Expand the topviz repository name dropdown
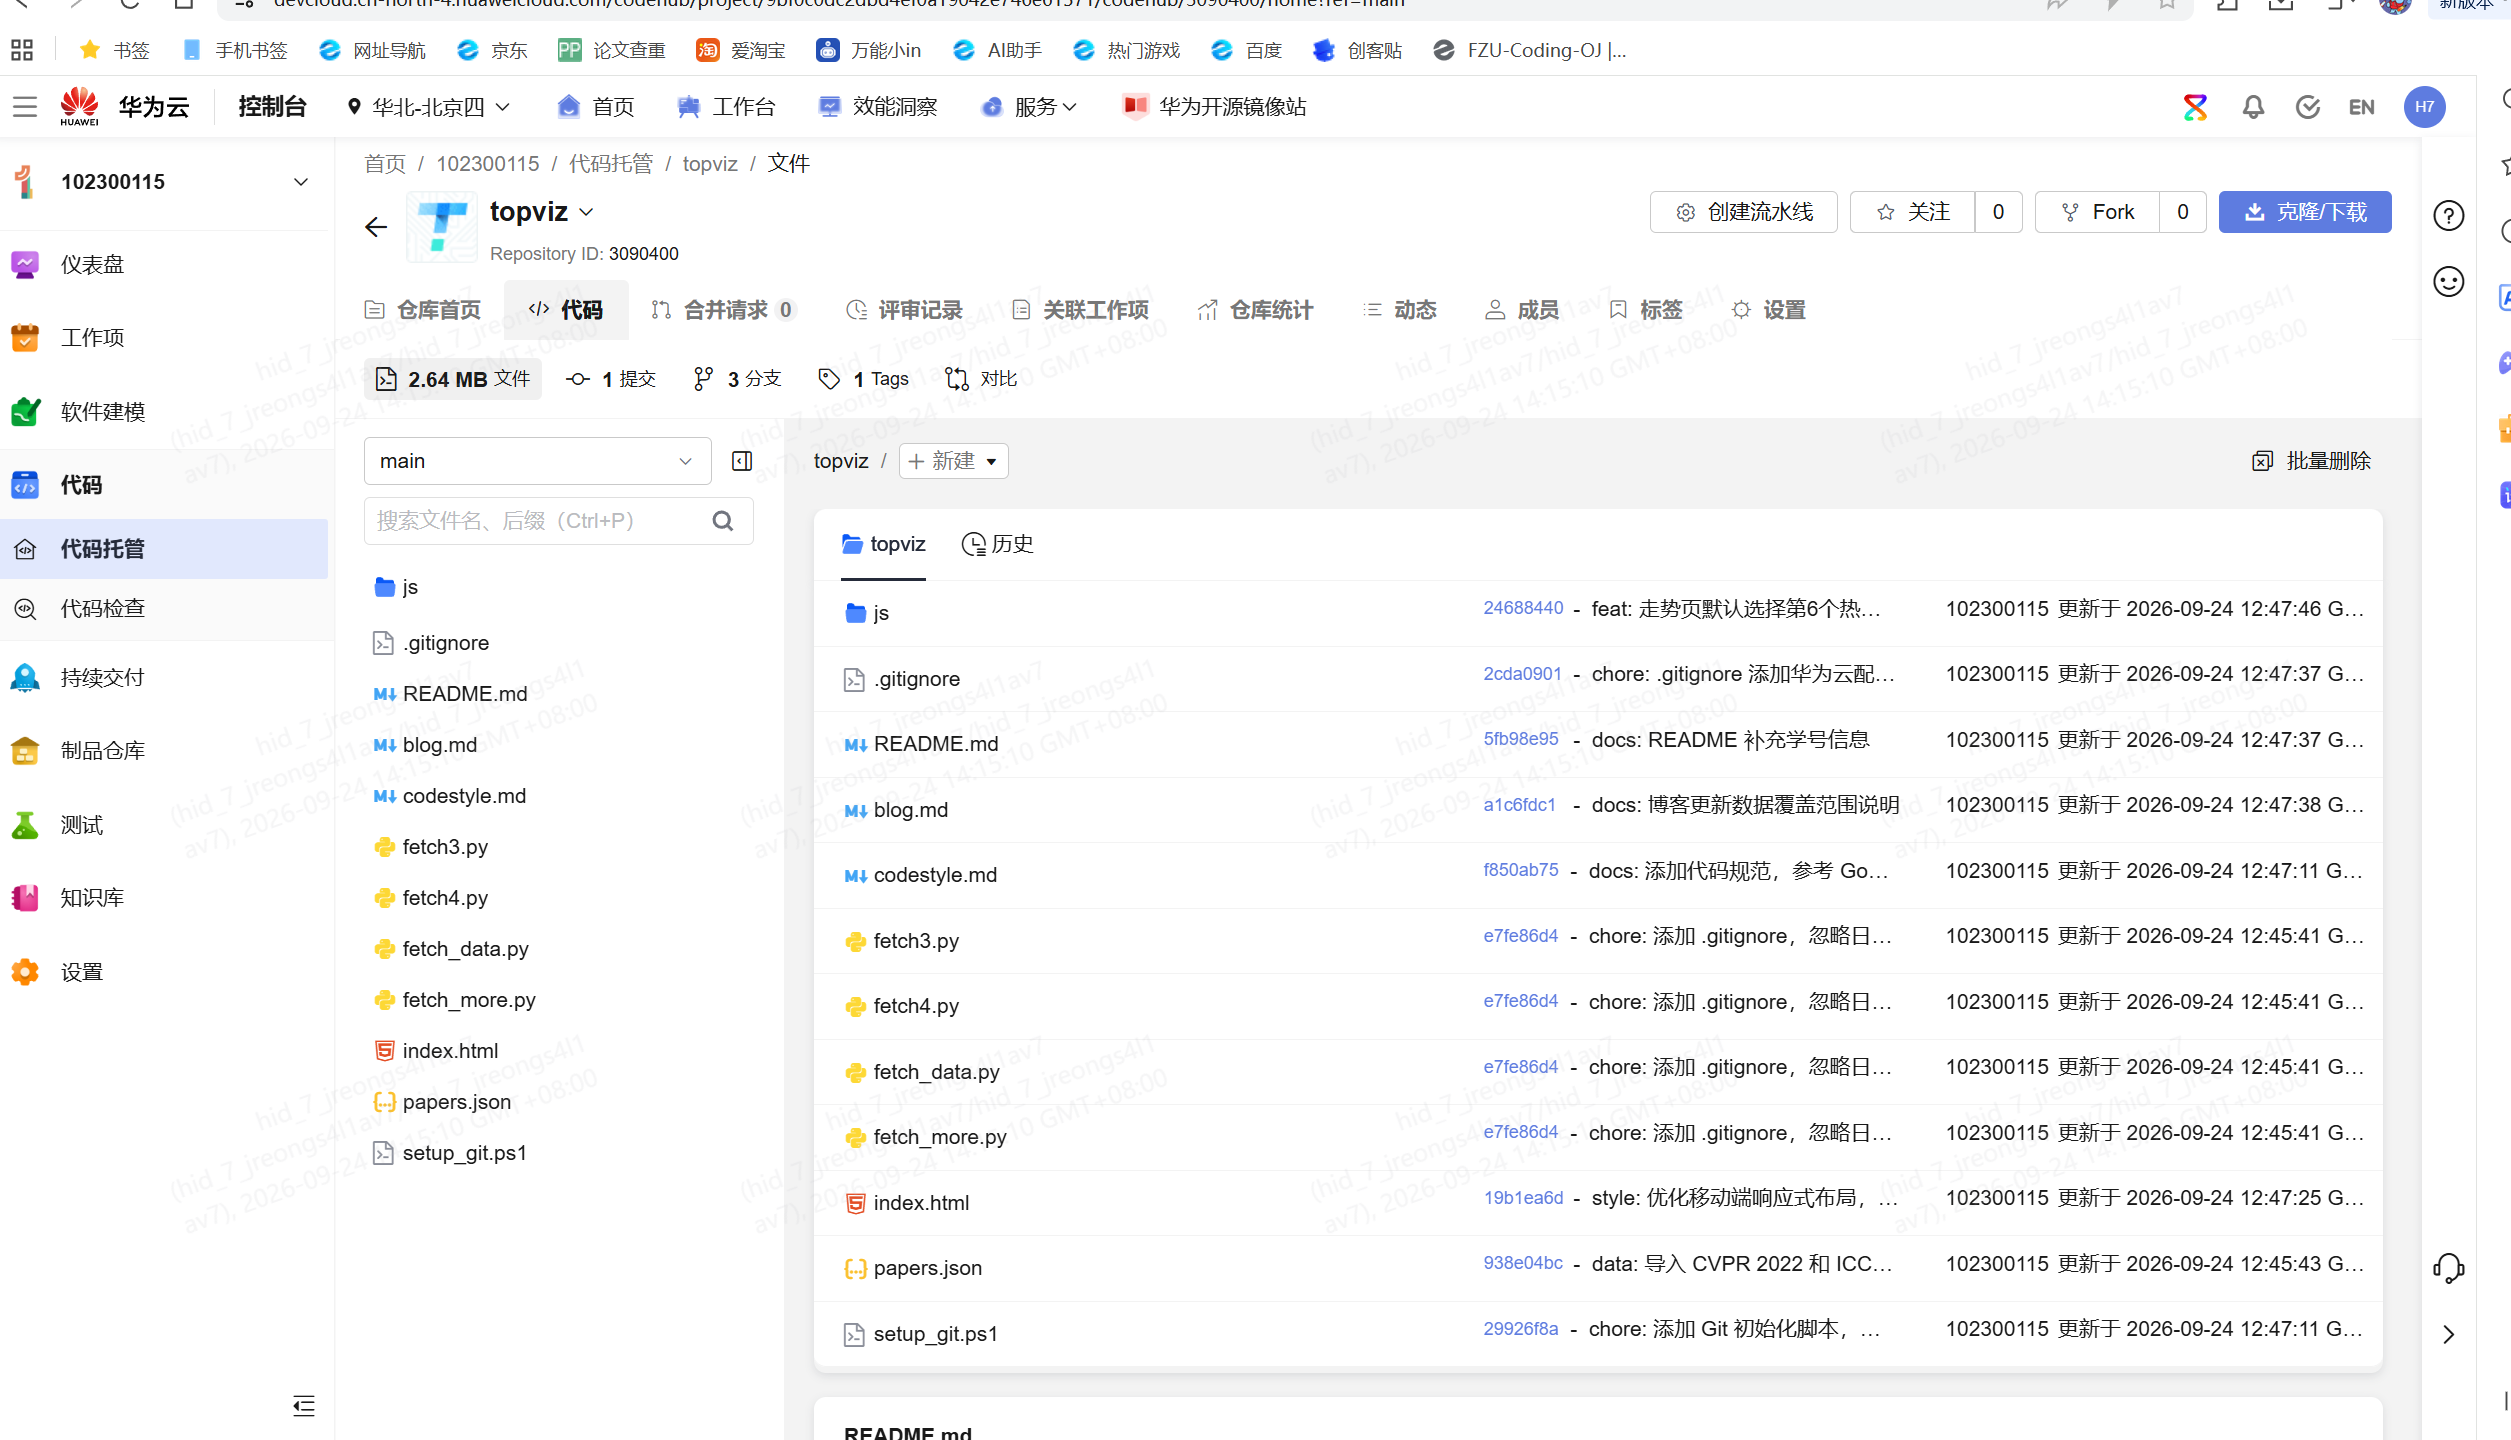The height and width of the screenshot is (1440, 2511). click(x=586, y=212)
